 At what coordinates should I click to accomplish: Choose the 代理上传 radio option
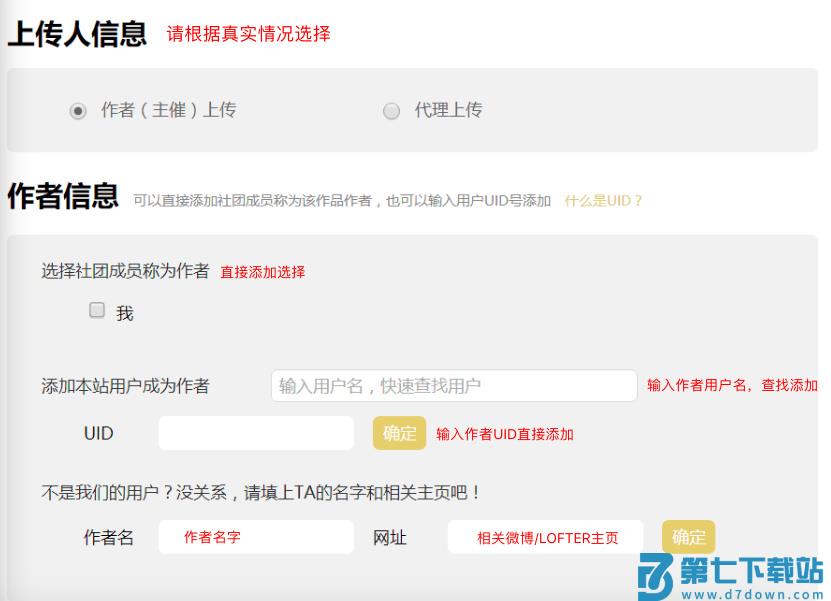click(392, 111)
